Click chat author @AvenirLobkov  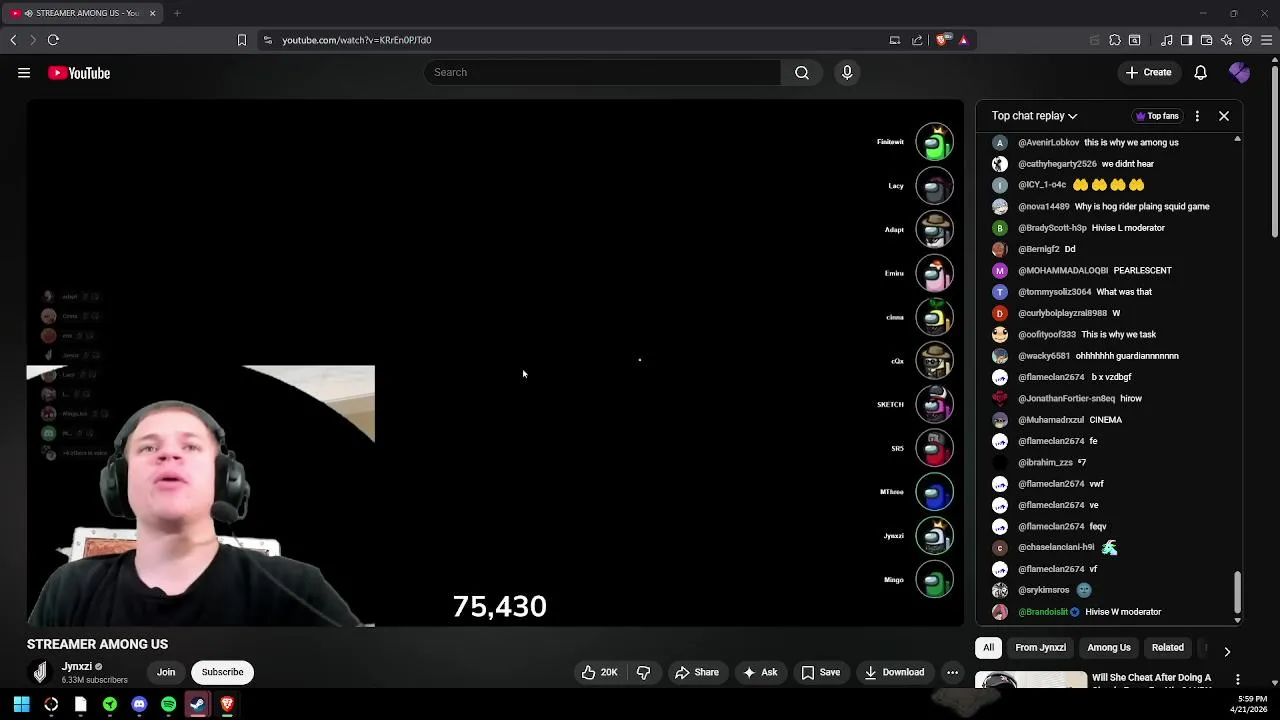[x=1048, y=142]
